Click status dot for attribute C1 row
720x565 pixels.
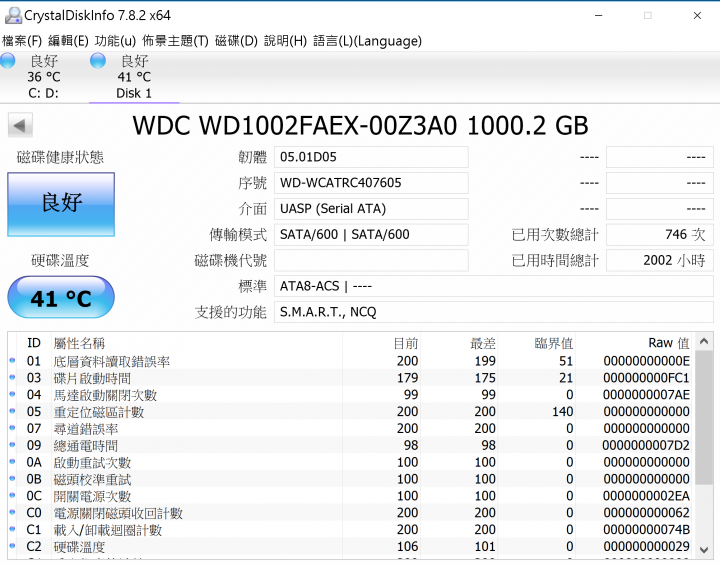[12, 529]
